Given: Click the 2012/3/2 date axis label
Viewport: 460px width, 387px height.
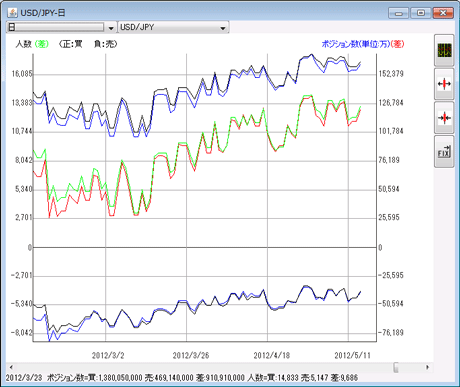Looking at the screenshot, I should (x=108, y=355).
